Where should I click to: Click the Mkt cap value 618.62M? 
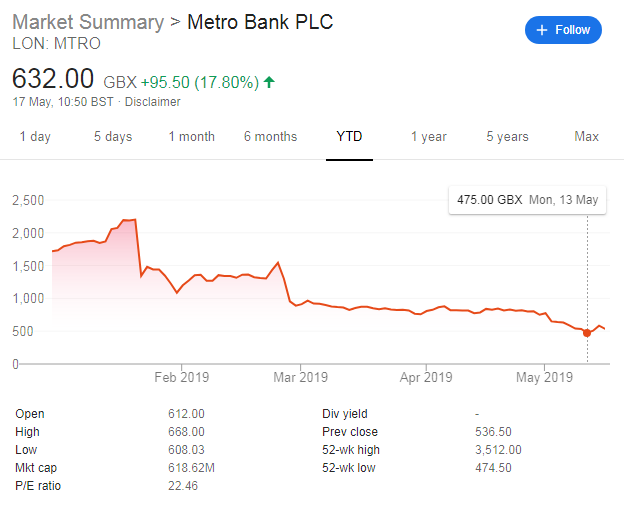tap(193, 468)
